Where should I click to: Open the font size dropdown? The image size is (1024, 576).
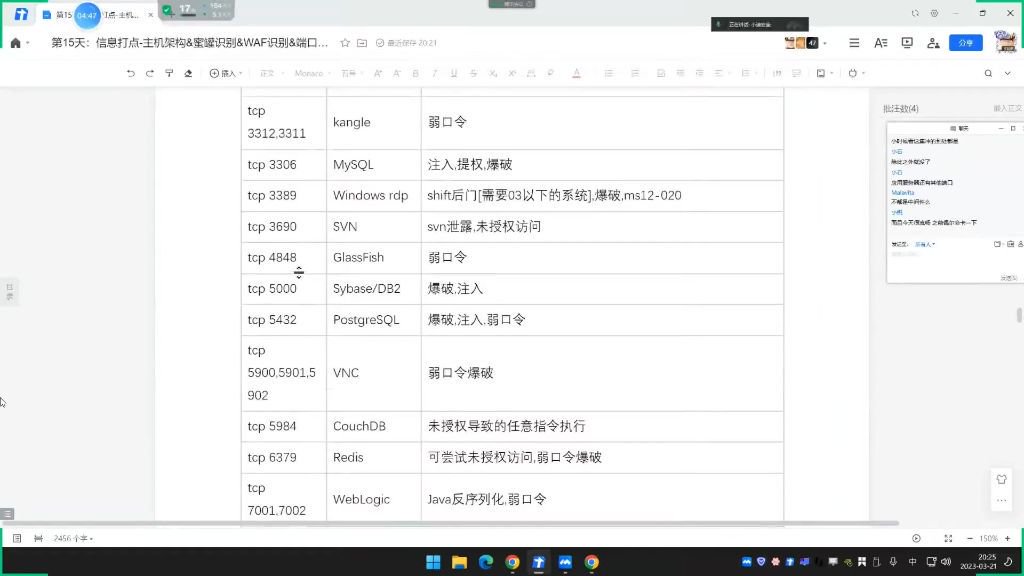[352, 73]
